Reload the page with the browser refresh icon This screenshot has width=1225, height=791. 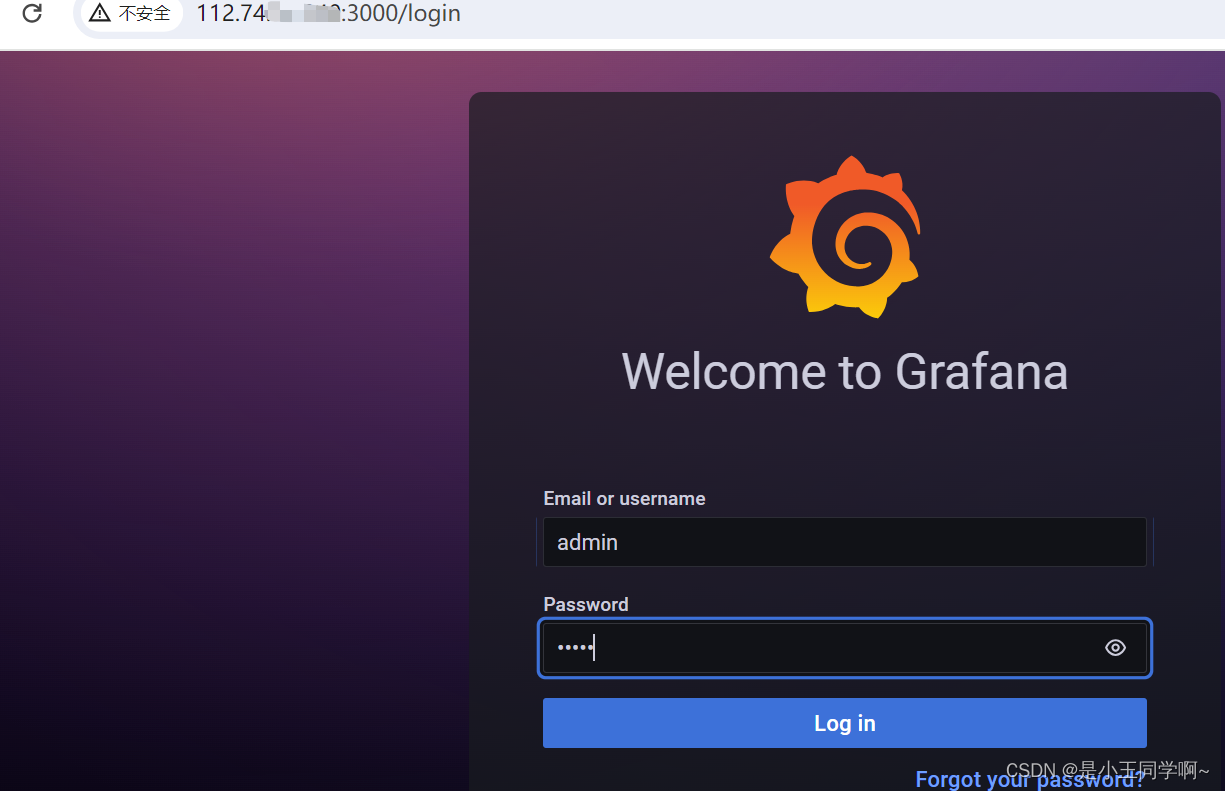(x=32, y=14)
